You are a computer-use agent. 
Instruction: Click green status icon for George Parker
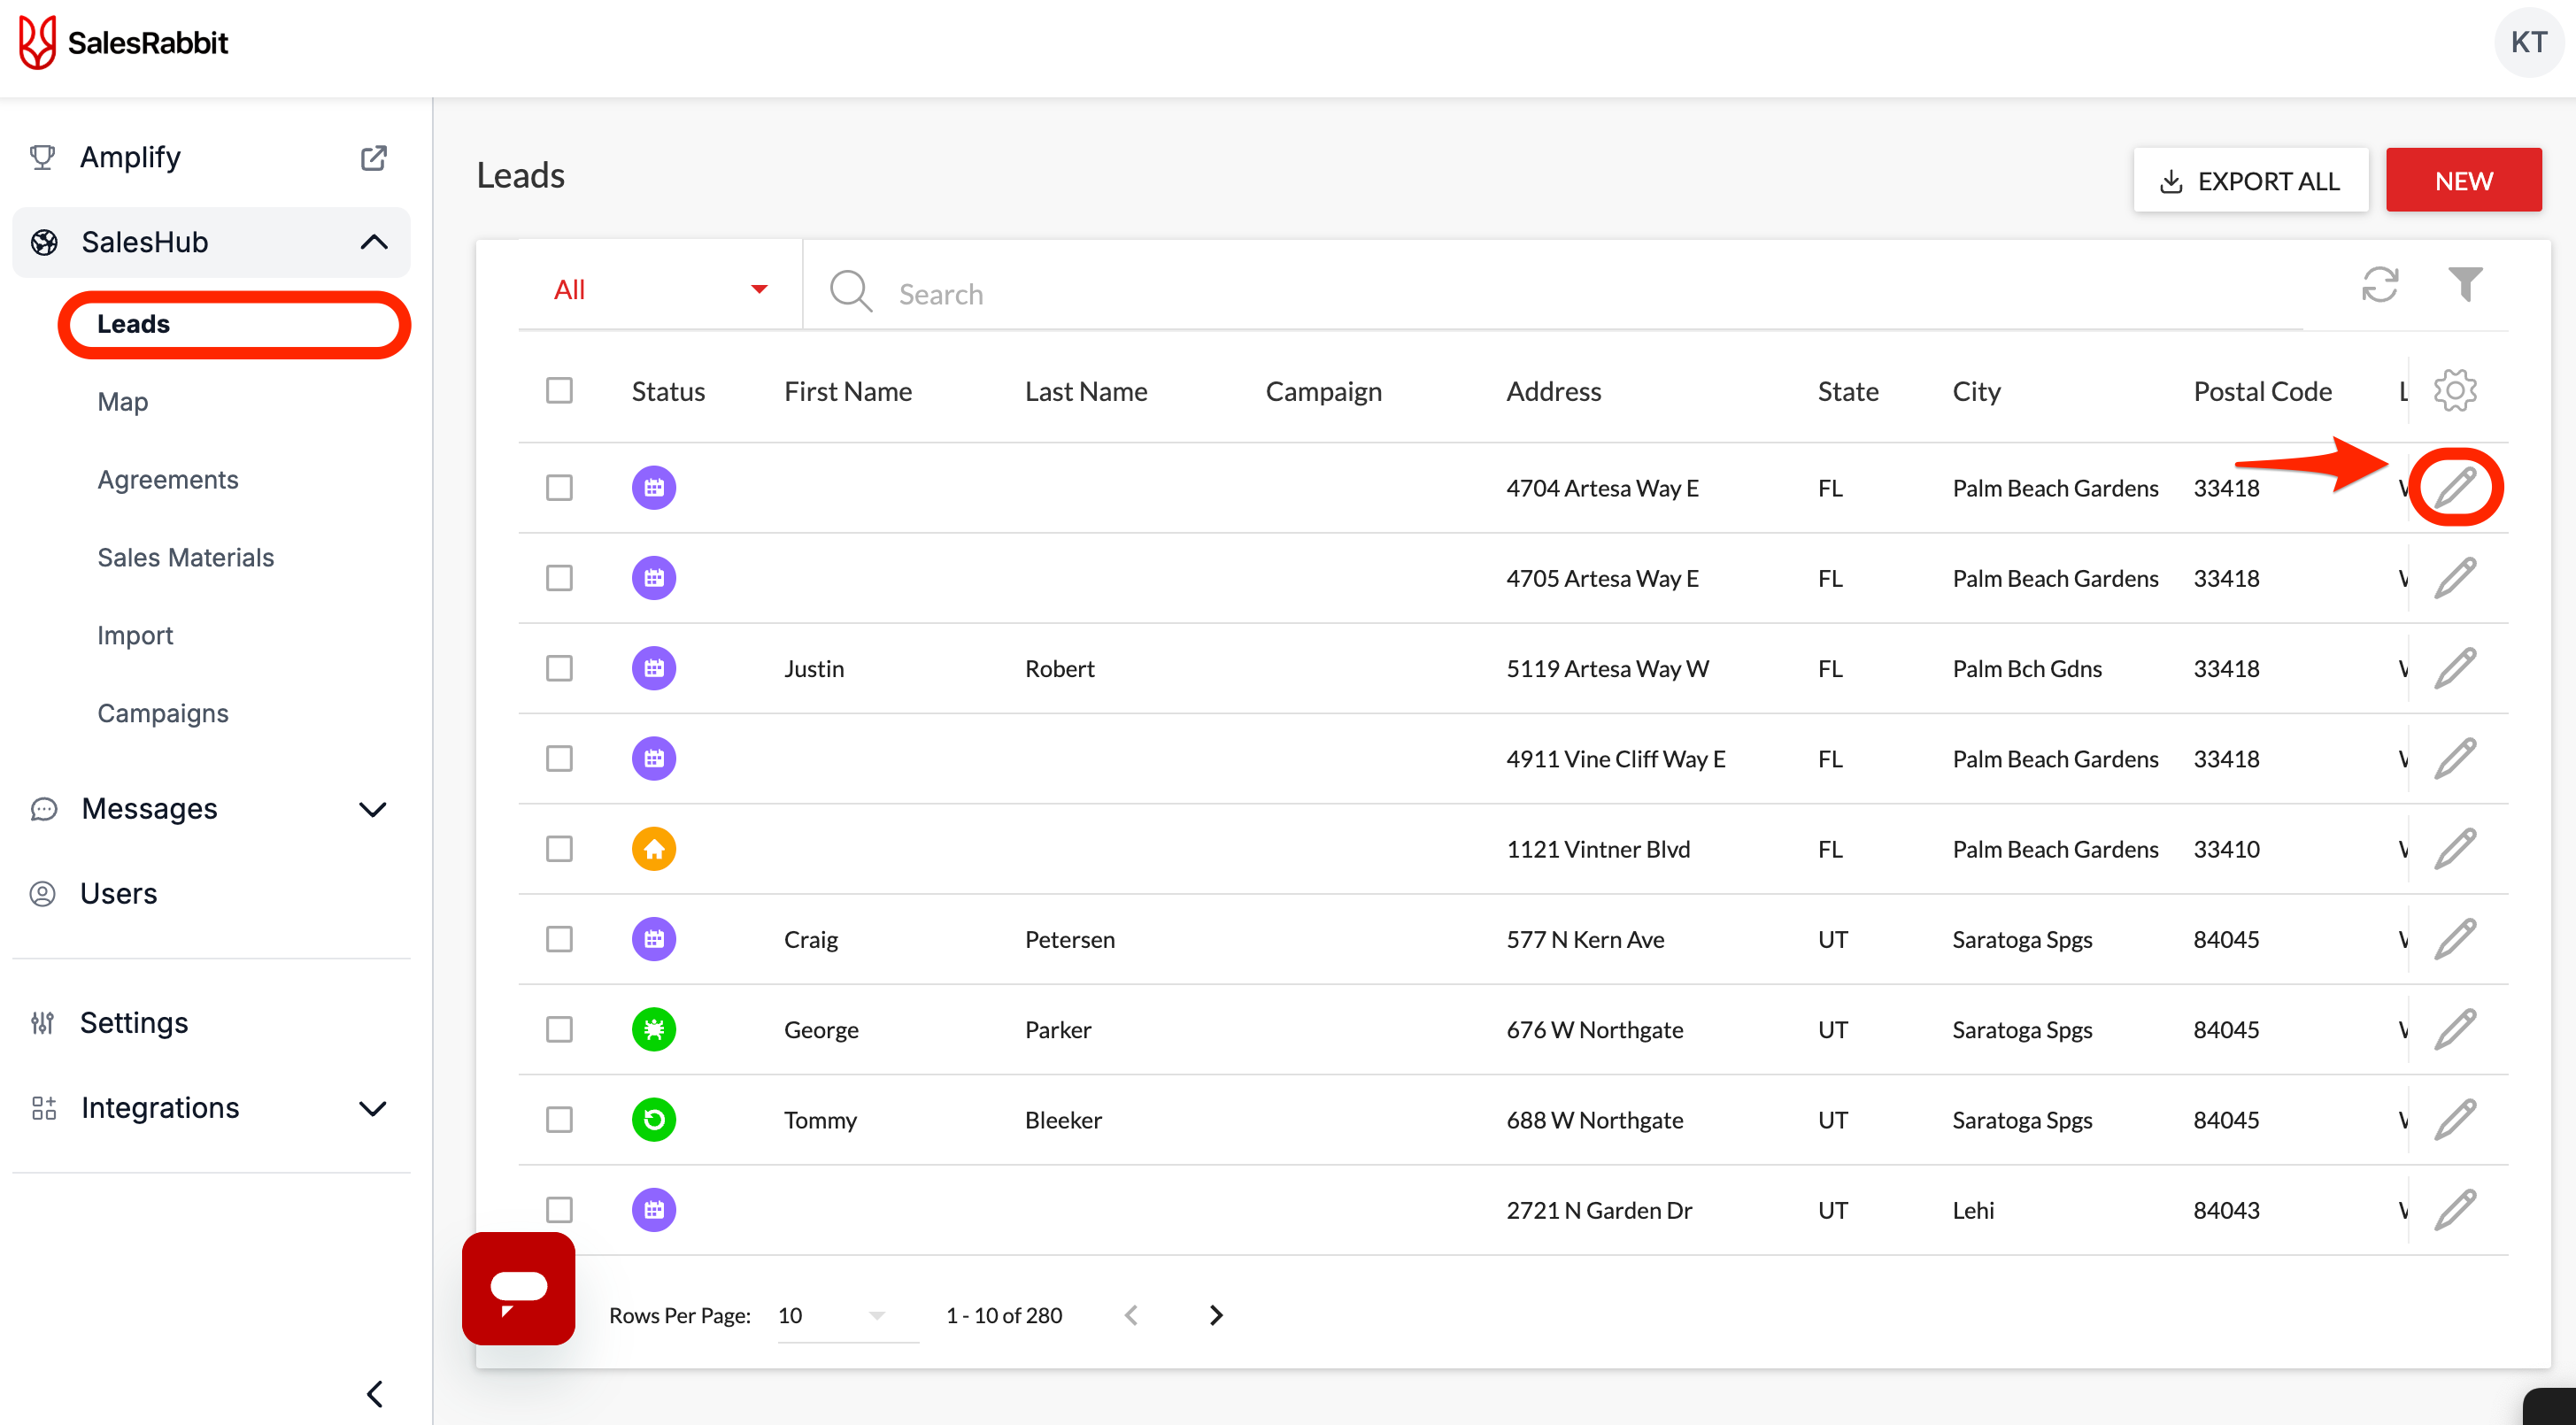654,1029
